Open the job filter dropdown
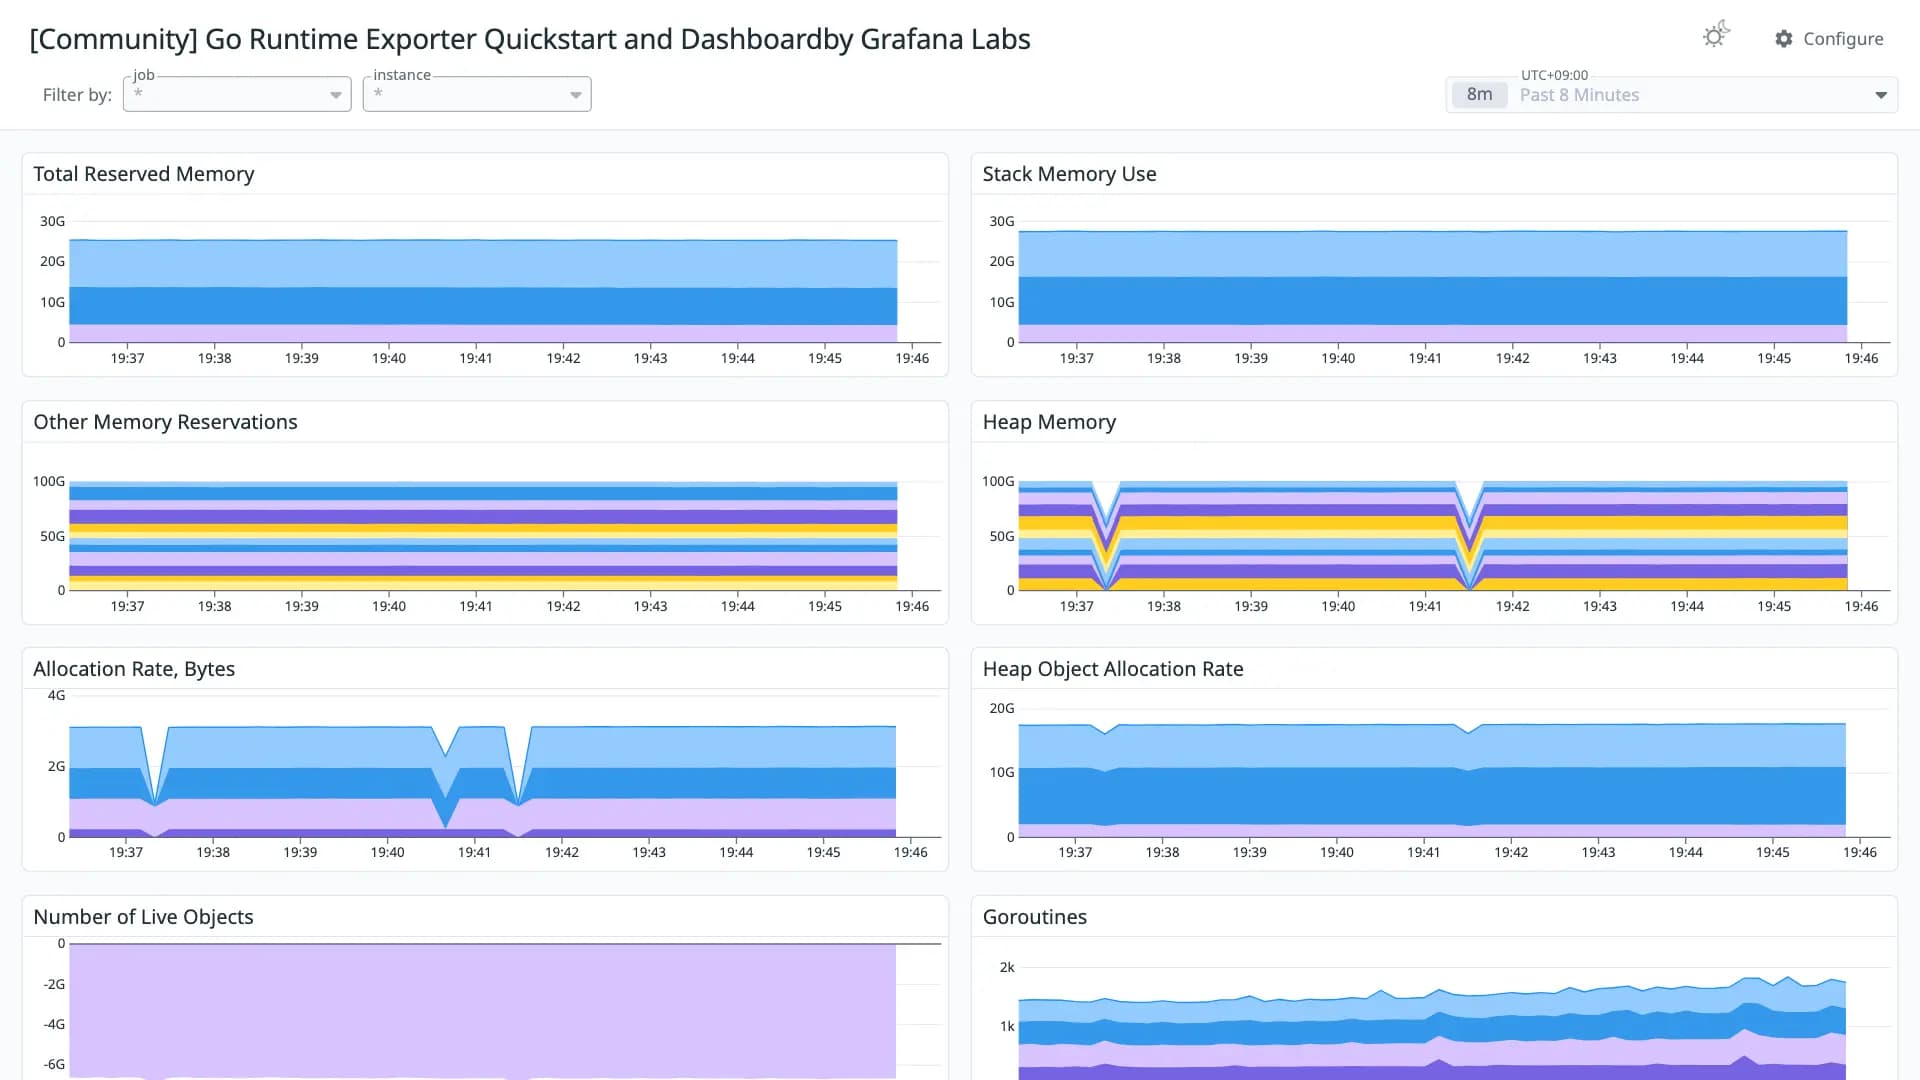Viewport: 1920px width, 1080px height. [237, 94]
